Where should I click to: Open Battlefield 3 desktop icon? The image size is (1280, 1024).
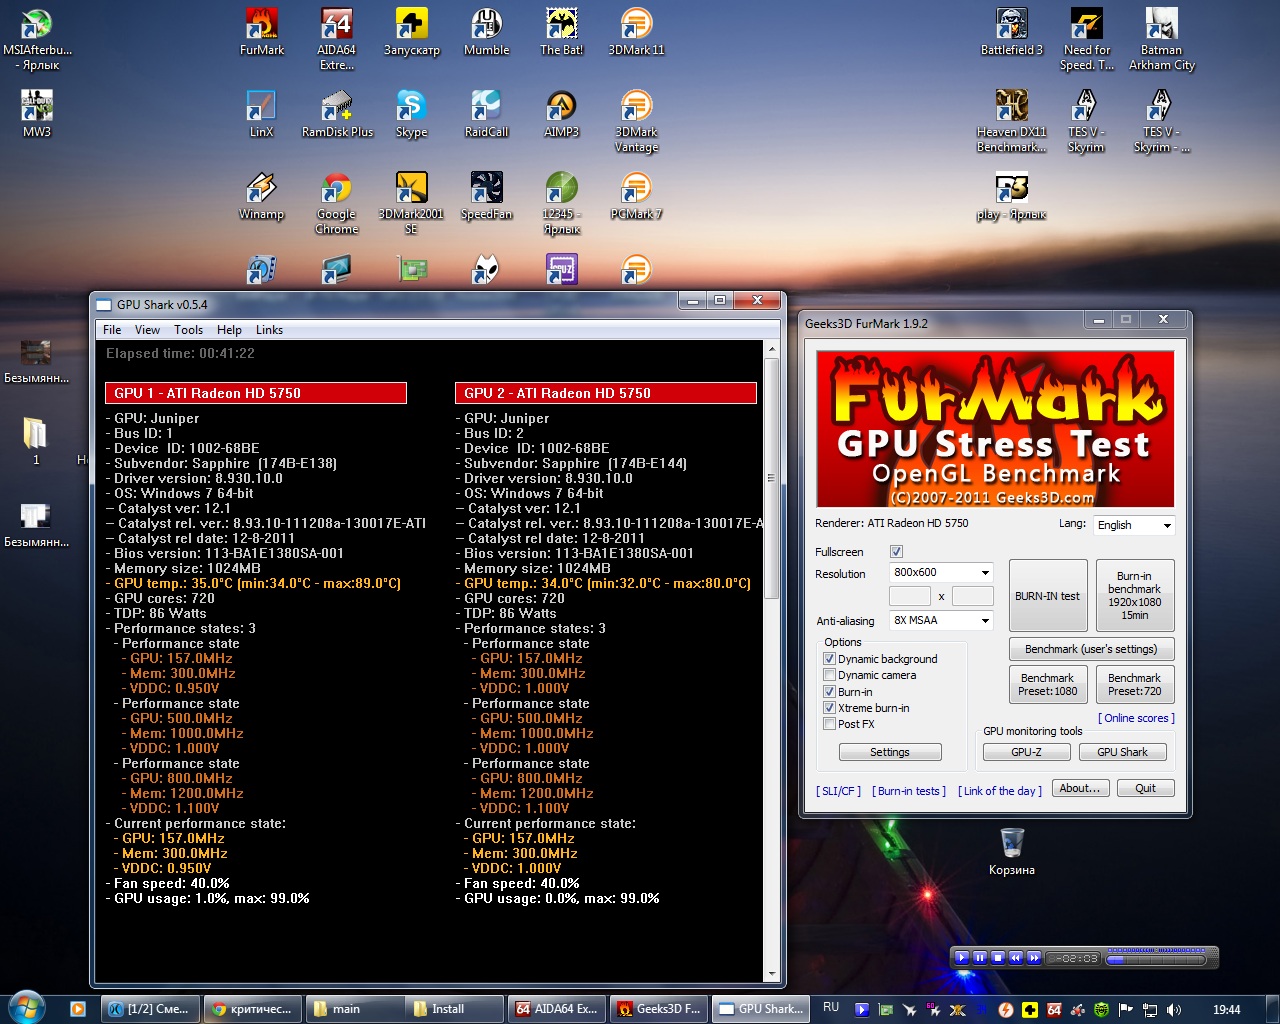pos(1011,30)
